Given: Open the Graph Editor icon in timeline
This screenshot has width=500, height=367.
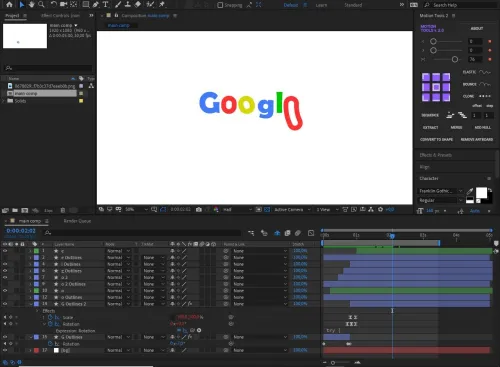Looking at the screenshot, I should (x=311, y=233).
